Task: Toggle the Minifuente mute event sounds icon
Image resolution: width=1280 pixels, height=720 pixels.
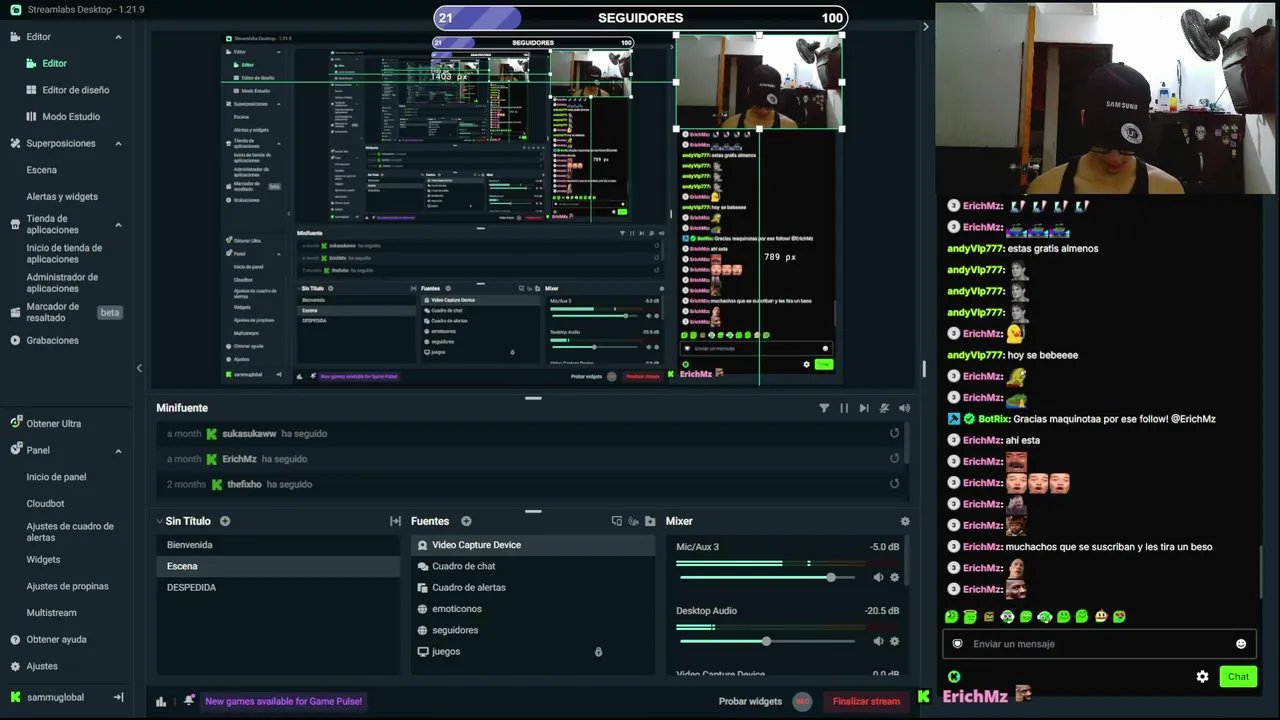Action: (x=884, y=408)
